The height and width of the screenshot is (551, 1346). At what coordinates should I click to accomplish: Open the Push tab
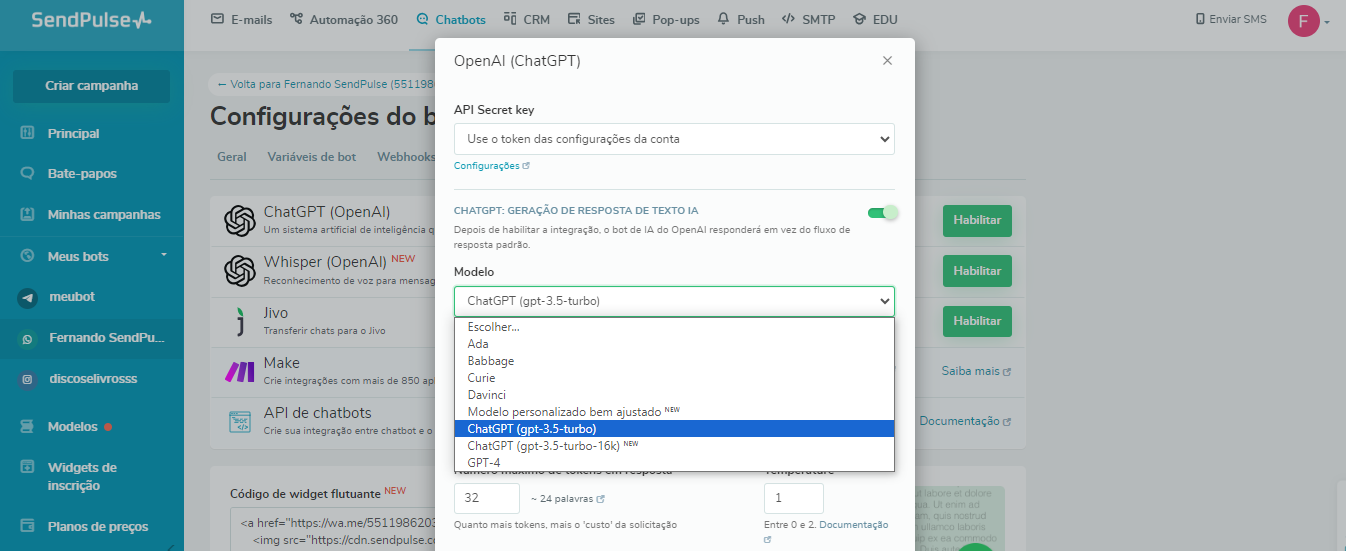point(741,19)
